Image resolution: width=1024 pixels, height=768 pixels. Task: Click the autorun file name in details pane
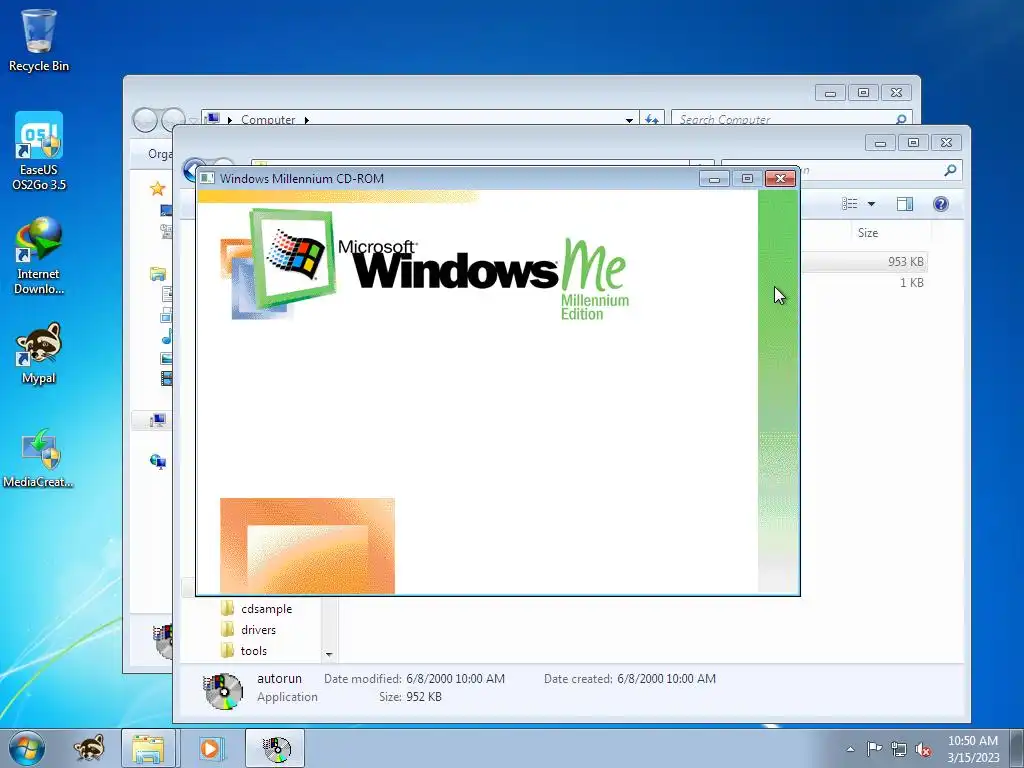click(x=279, y=679)
